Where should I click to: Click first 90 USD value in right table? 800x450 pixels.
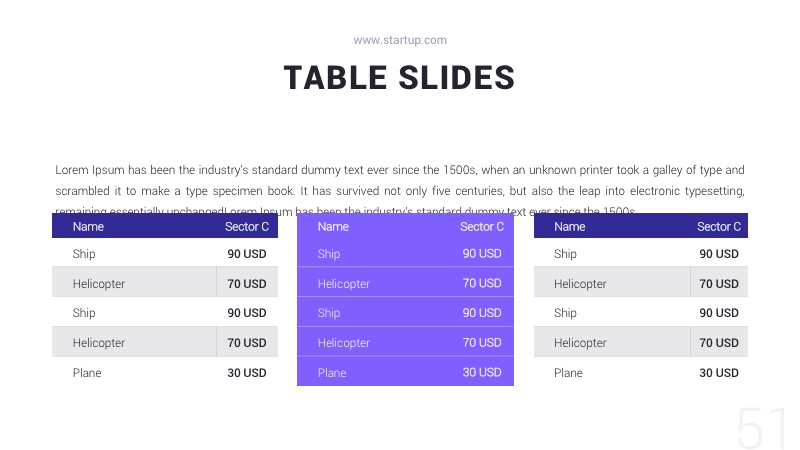click(719, 254)
